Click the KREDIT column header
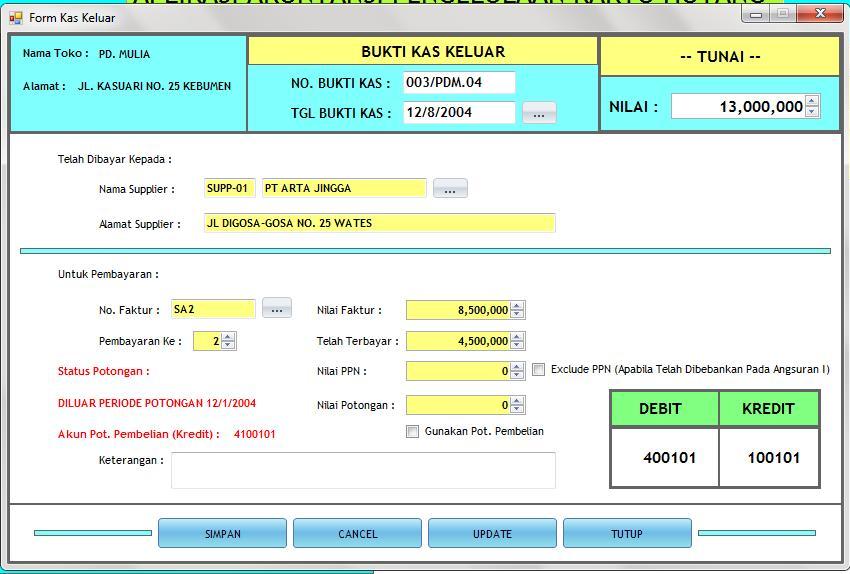The image size is (850, 574). coord(769,409)
